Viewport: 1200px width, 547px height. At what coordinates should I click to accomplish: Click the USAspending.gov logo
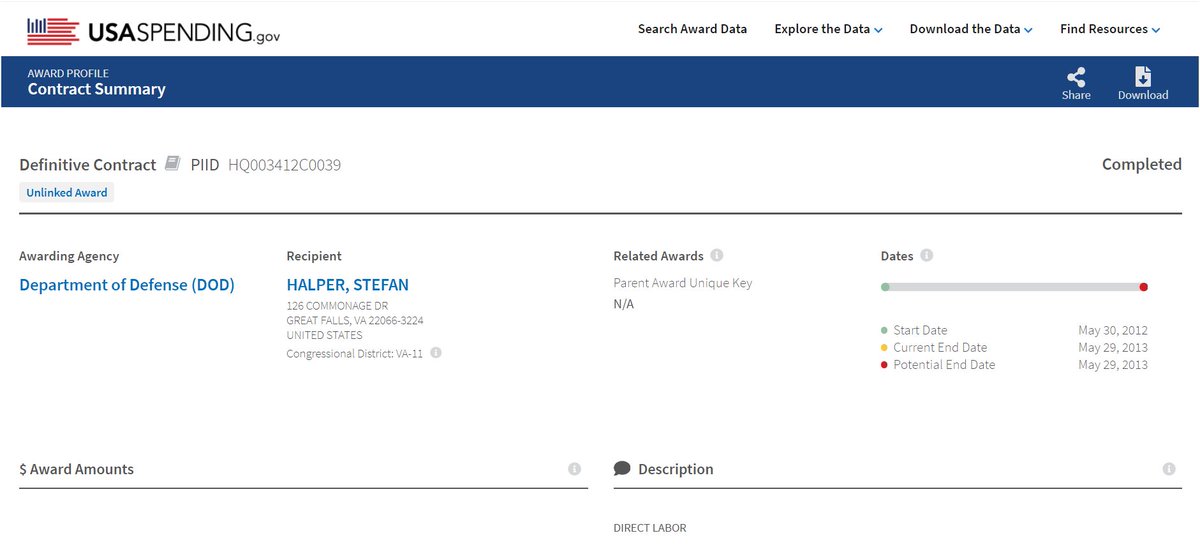(153, 30)
